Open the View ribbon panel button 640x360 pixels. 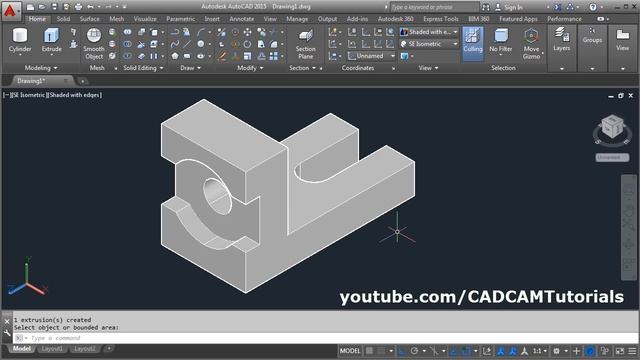(x=622, y=40)
